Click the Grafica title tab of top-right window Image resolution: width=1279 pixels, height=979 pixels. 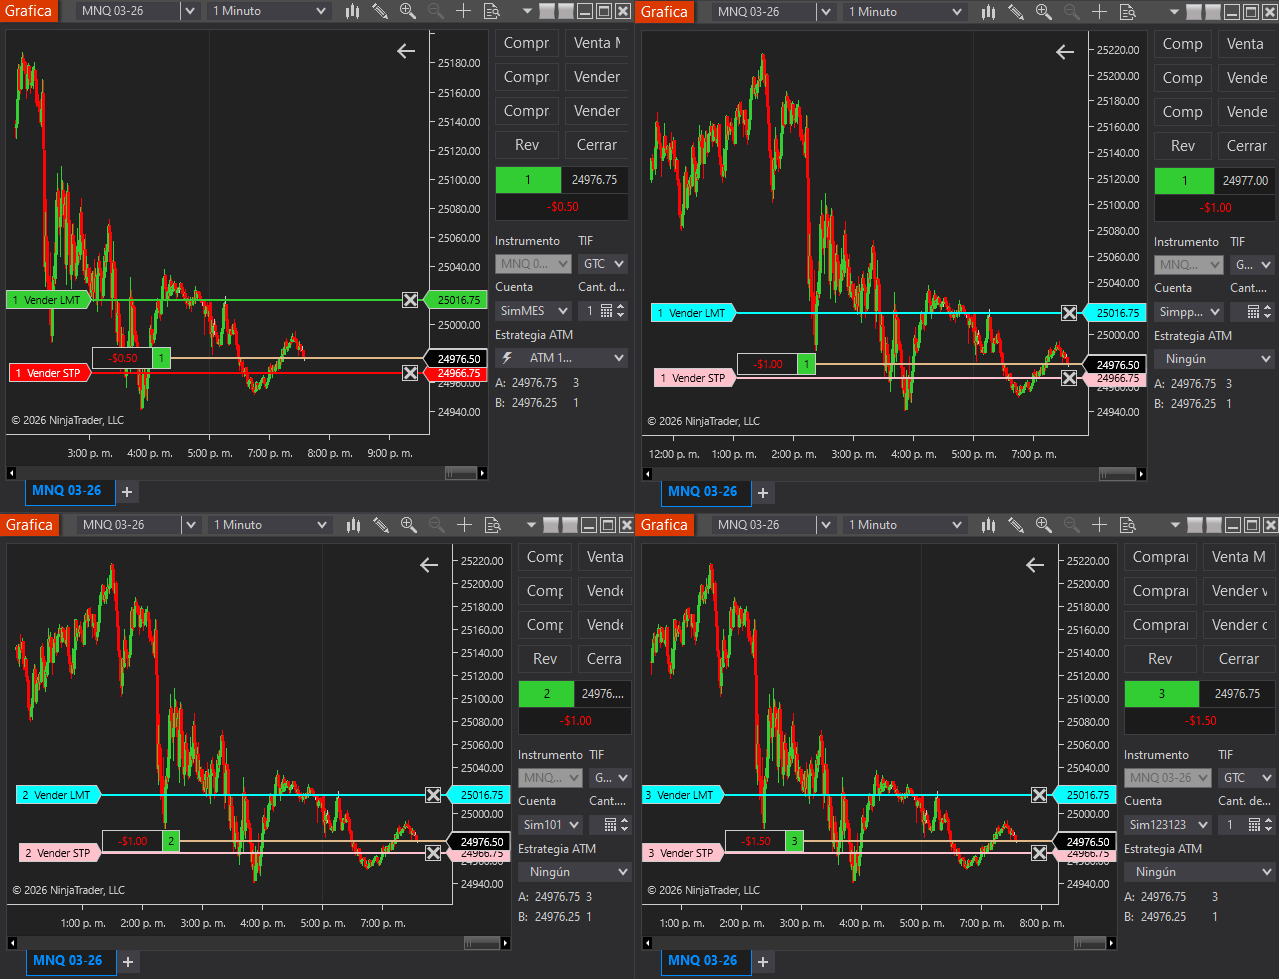click(664, 11)
